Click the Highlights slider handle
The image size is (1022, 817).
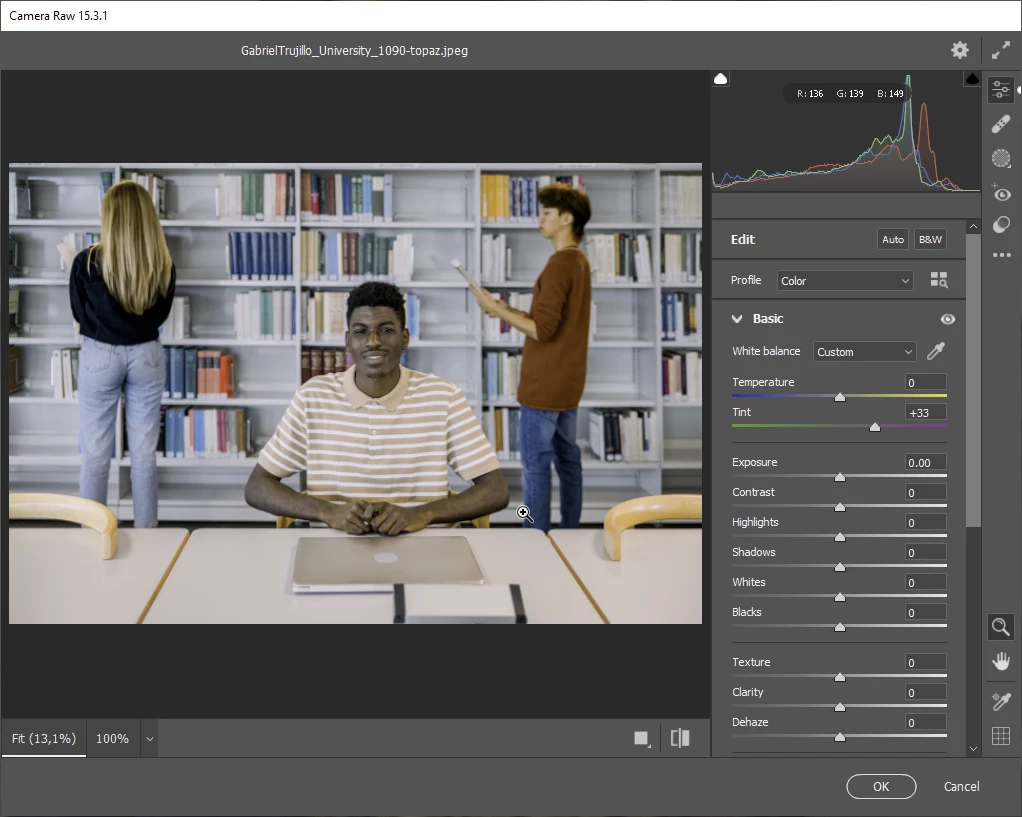tap(840, 537)
